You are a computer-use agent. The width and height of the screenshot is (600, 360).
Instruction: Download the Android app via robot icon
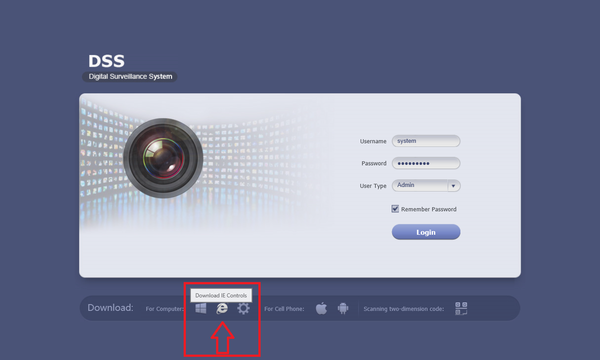coord(343,308)
